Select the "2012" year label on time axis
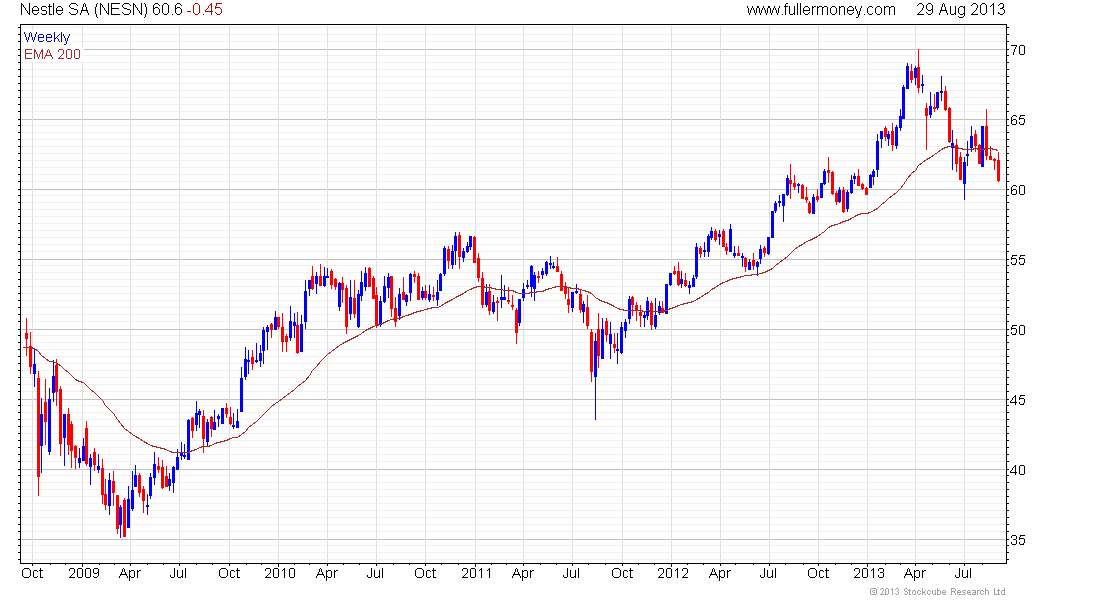The width and height of the screenshot is (1100, 600). coord(673,573)
